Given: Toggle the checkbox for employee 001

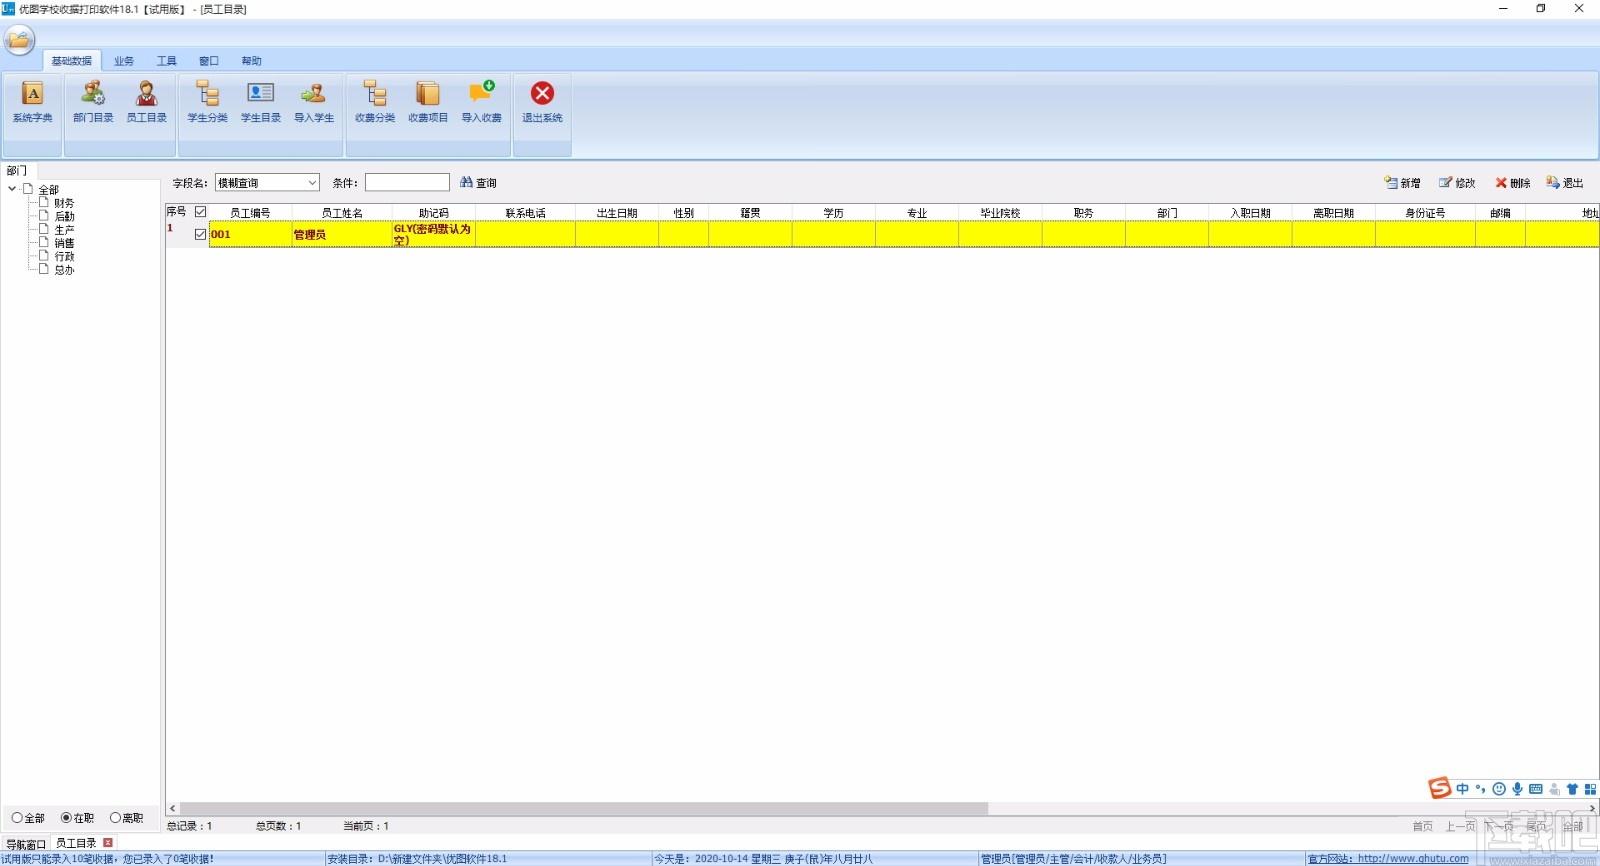Looking at the screenshot, I should pyautogui.click(x=200, y=234).
